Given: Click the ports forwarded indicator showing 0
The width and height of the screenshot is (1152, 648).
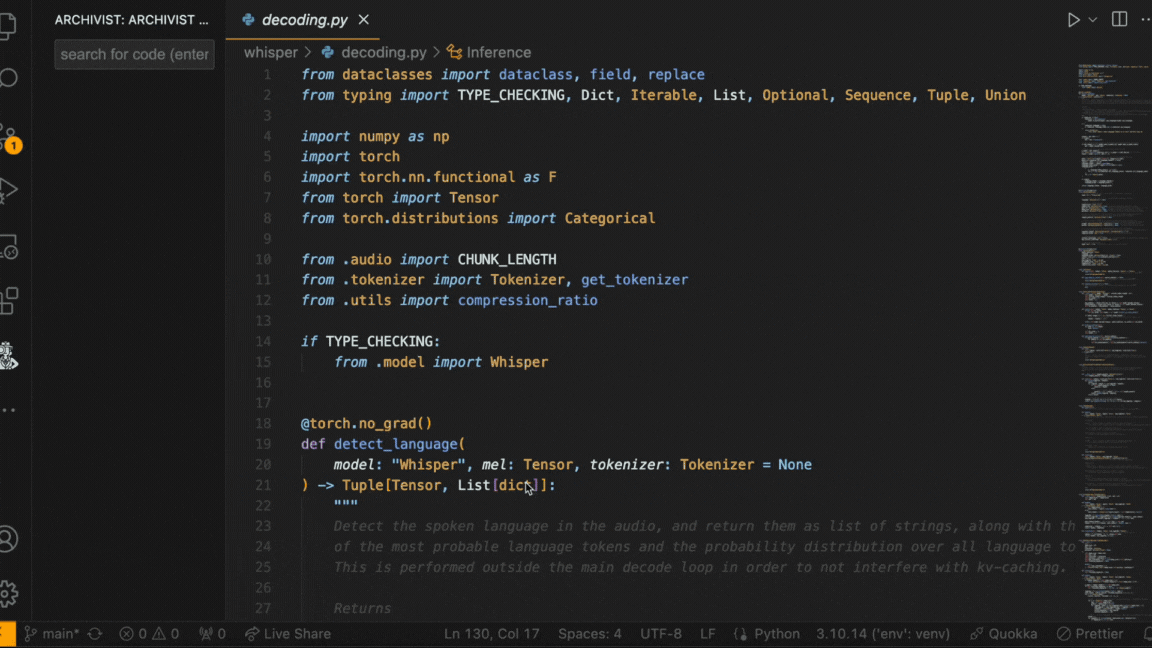Looking at the screenshot, I should click(x=212, y=633).
